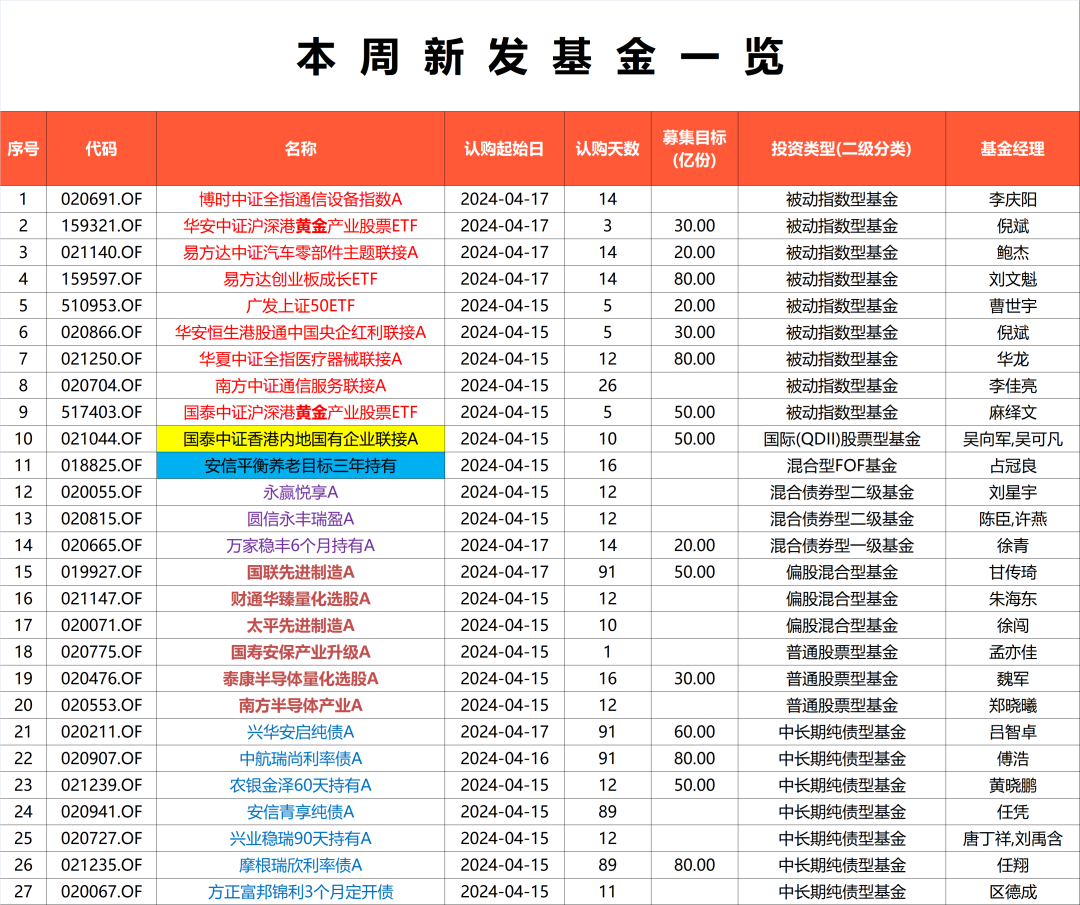
Task: Select the 名称 column header
Action: (300, 149)
